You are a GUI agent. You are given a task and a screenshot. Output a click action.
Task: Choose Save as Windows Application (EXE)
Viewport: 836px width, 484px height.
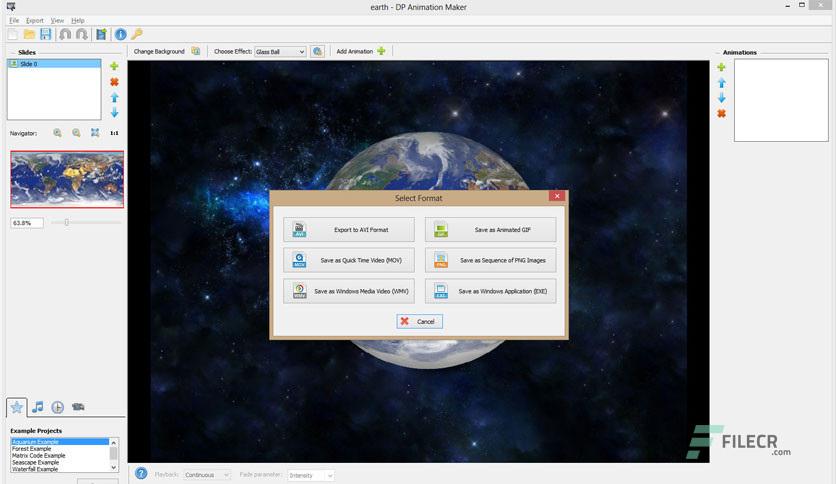(x=491, y=291)
